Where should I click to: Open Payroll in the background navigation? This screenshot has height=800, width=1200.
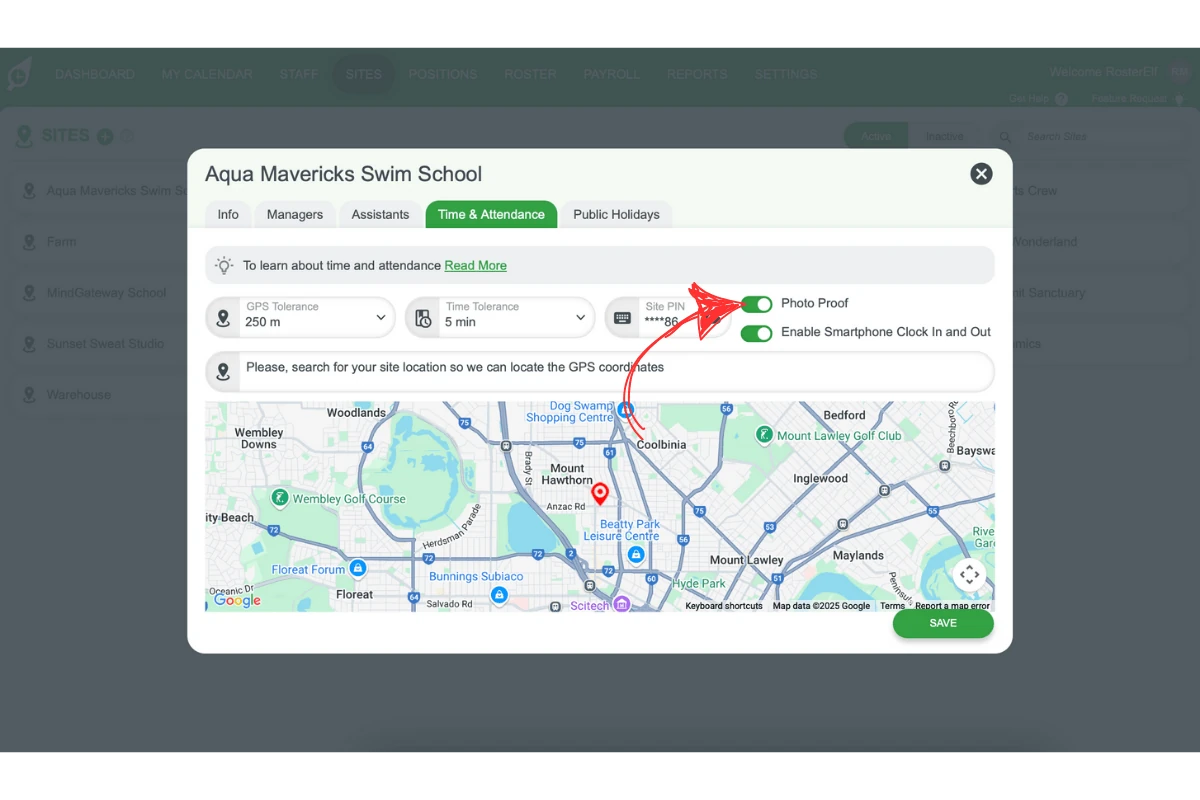pyautogui.click(x=612, y=74)
